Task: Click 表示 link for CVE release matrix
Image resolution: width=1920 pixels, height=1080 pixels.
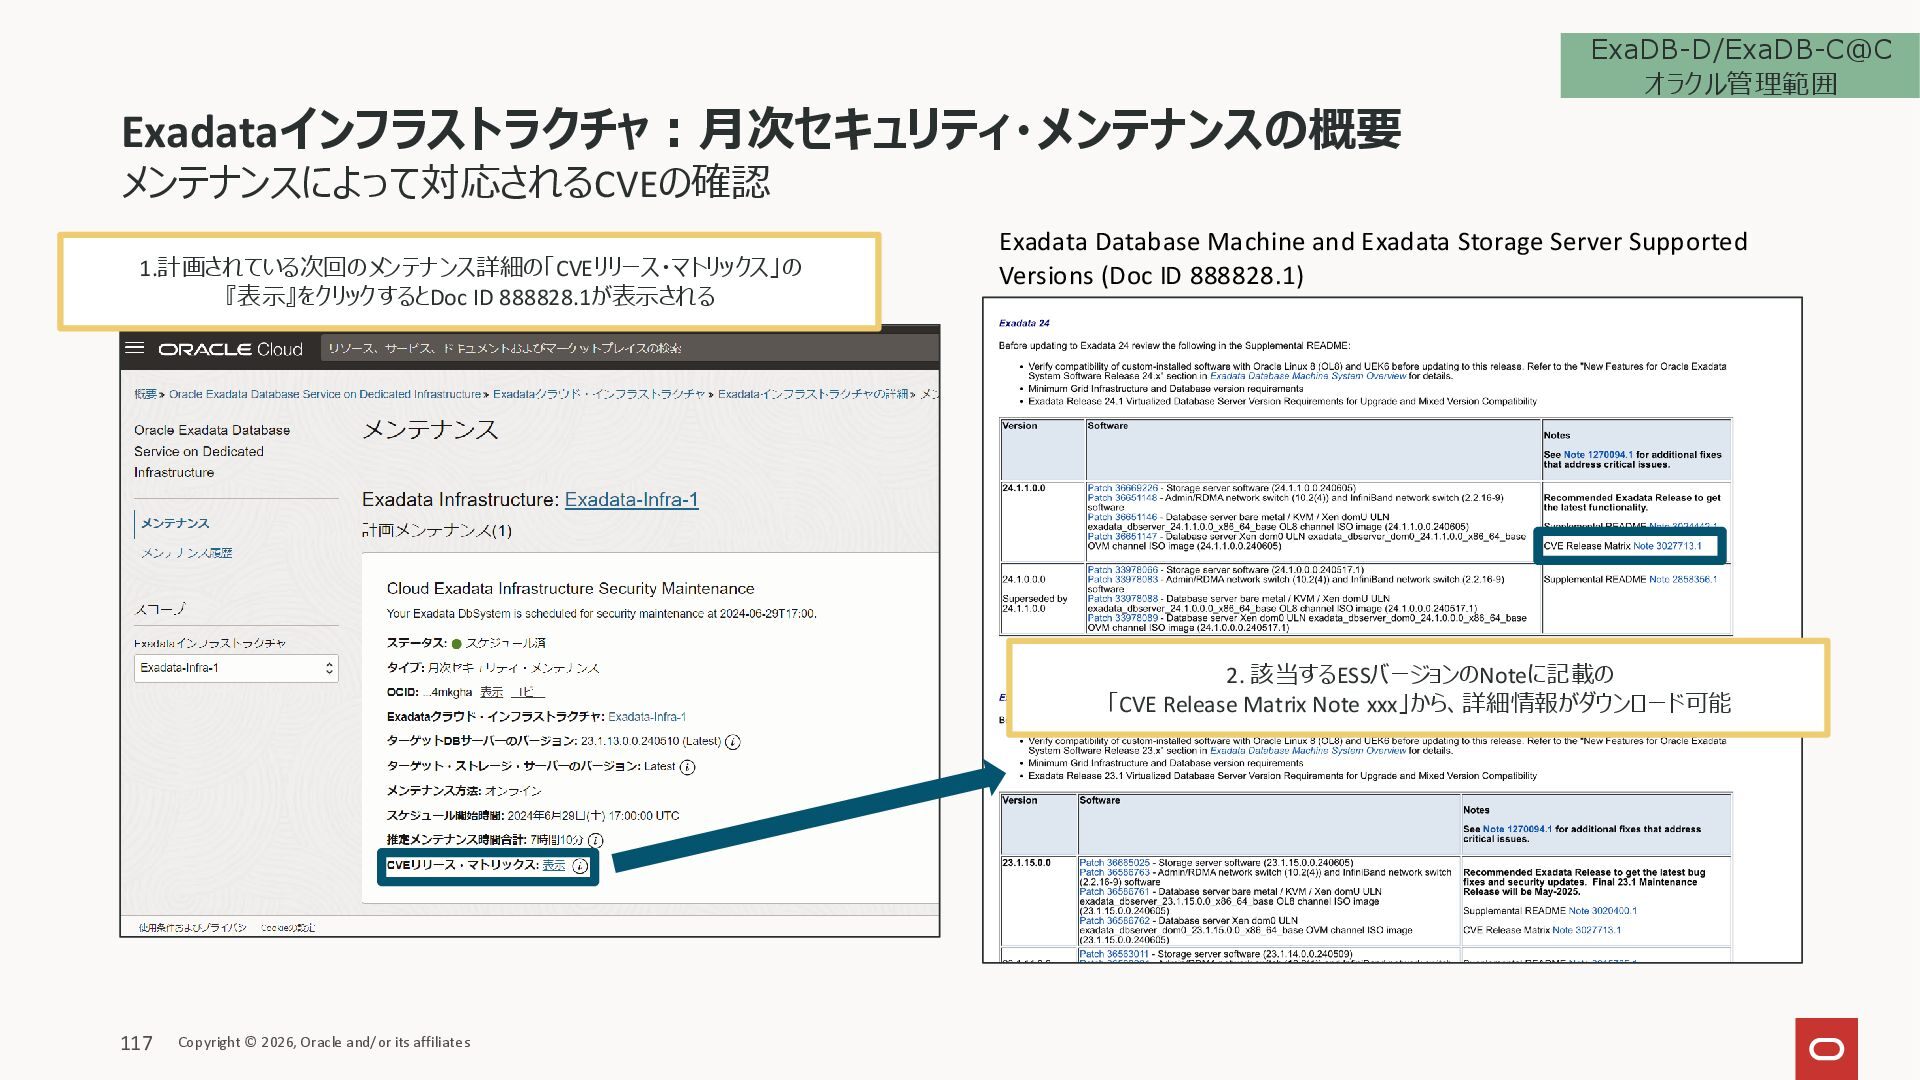Action: pyautogui.click(x=553, y=865)
